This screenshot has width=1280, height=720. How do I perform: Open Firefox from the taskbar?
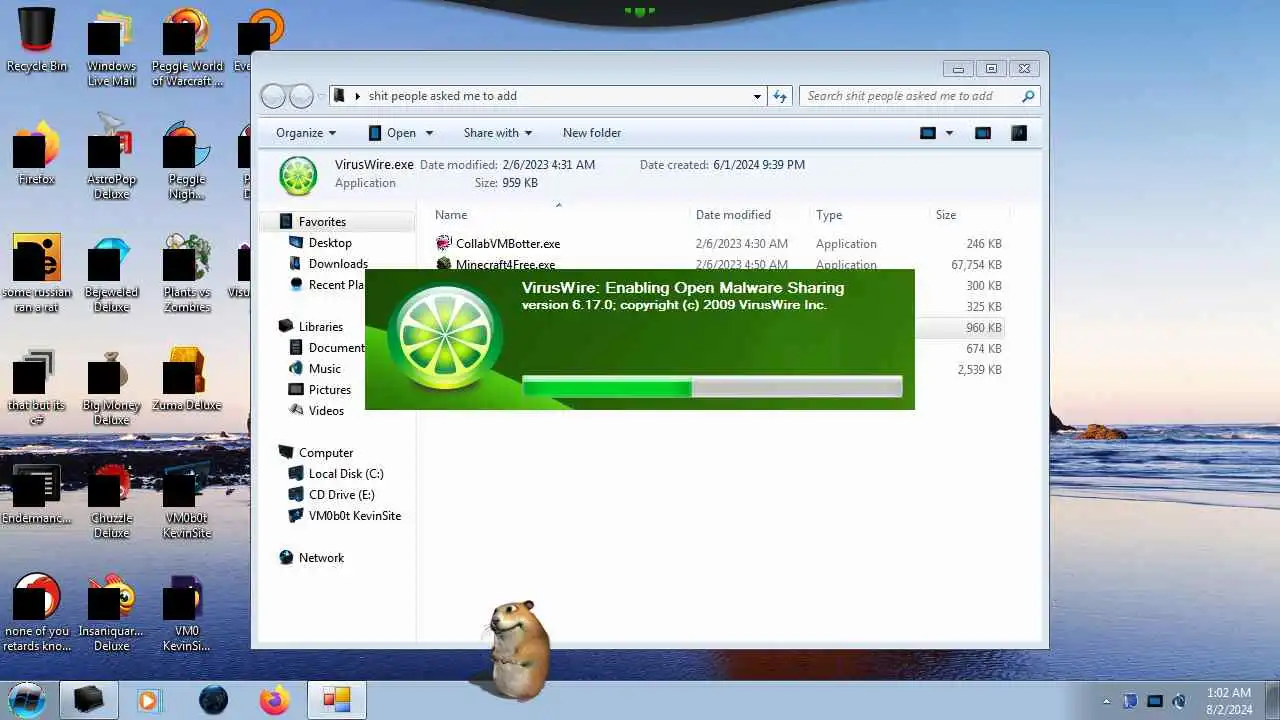coord(274,700)
